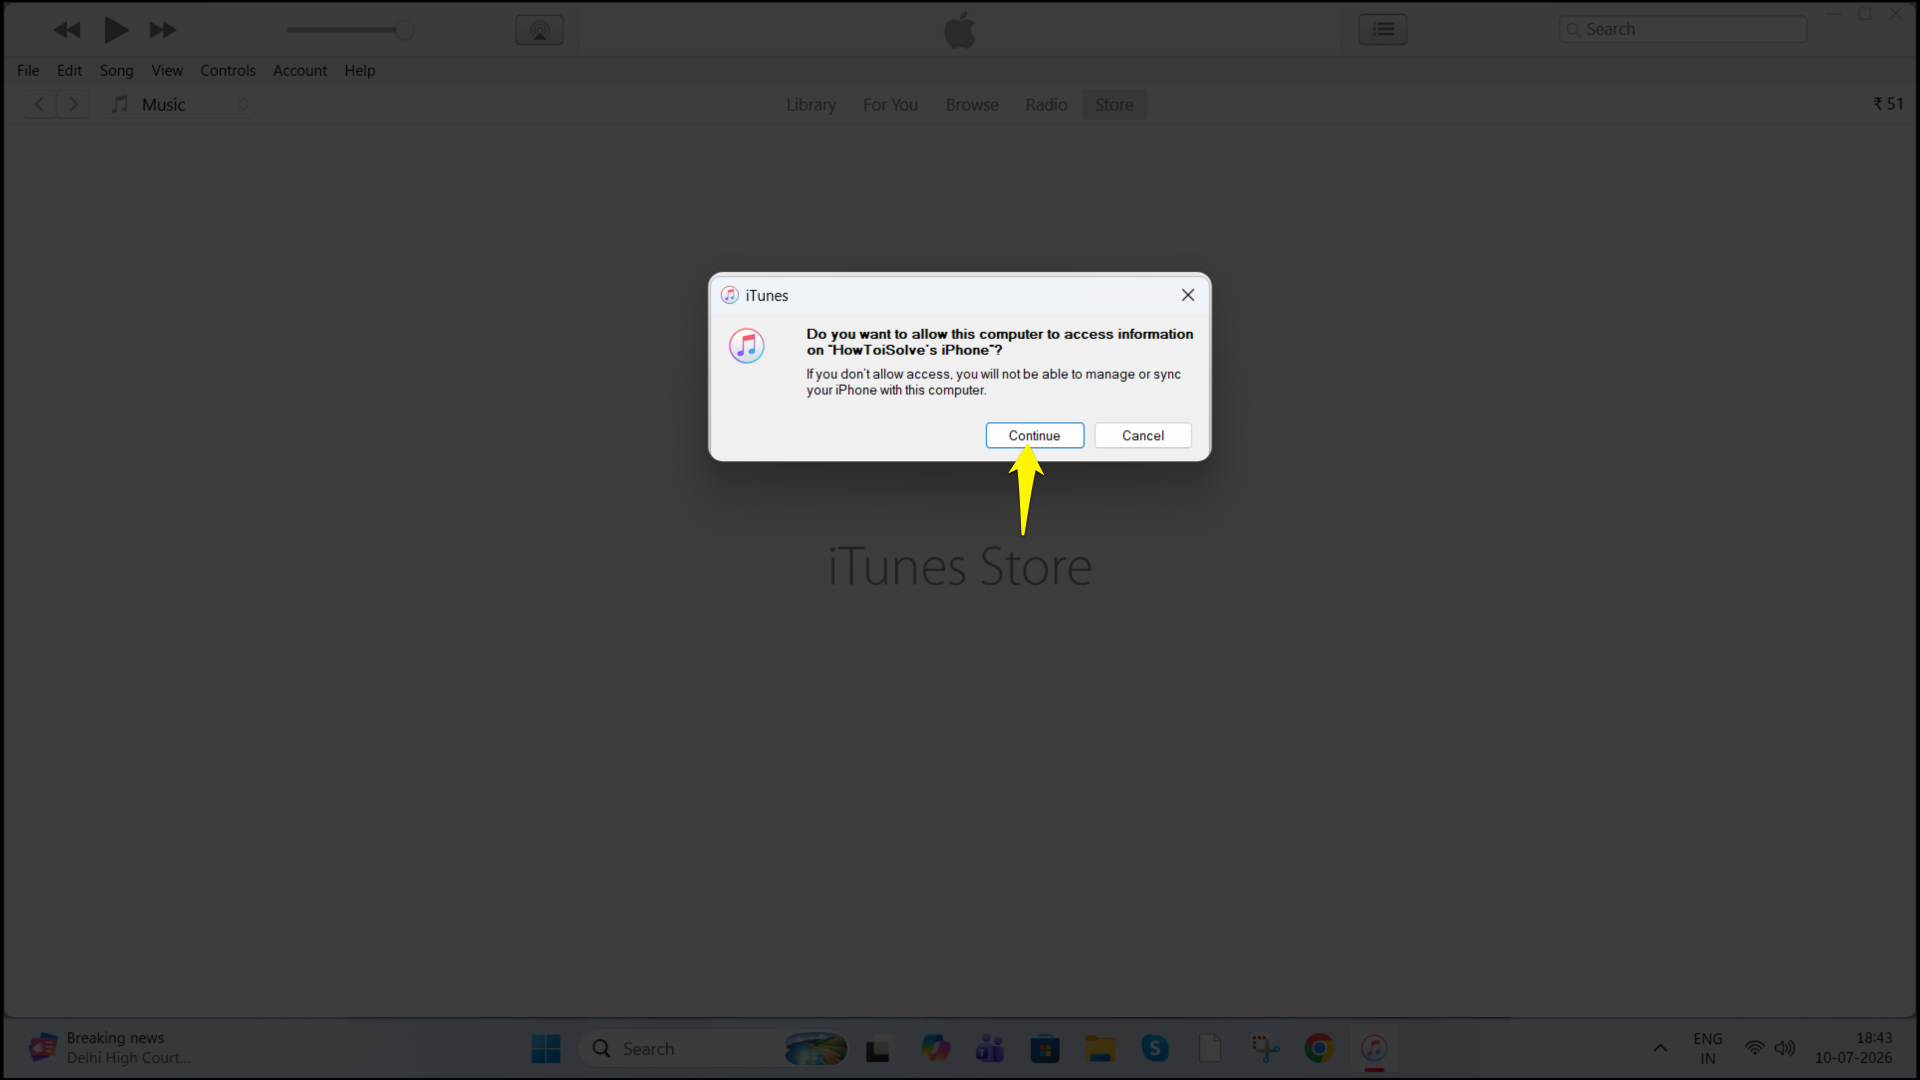The image size is (1920, 1080).
Task: Skip forward to the next track
Action: click(163, 30)
